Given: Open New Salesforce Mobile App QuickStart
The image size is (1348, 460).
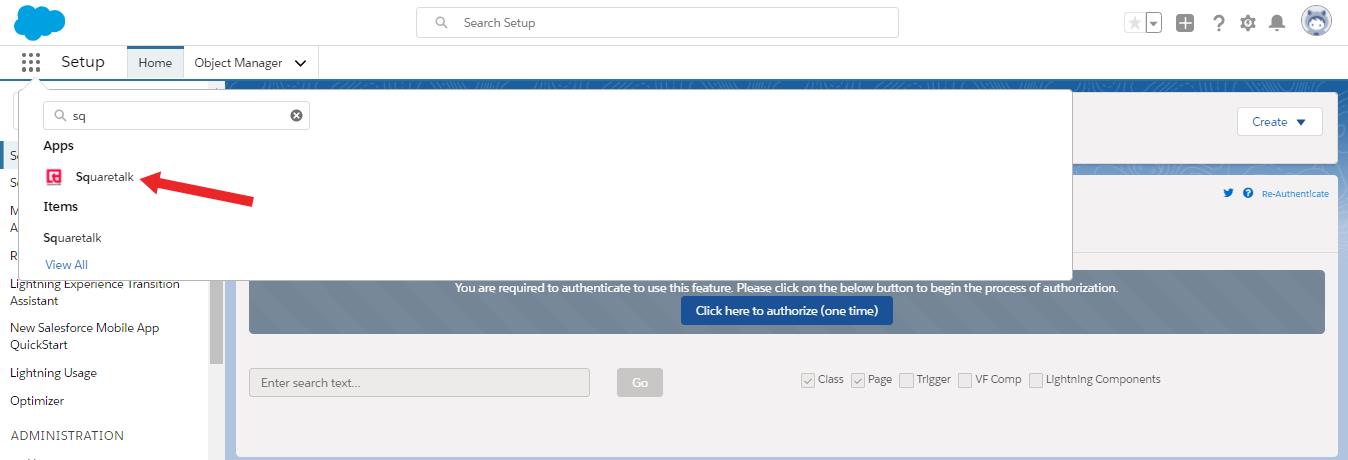Looking at the screenshot, I should tap(84, 336).
